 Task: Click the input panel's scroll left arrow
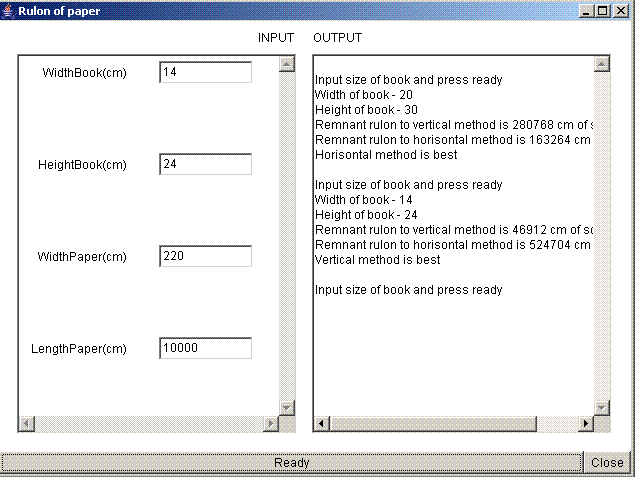coord(27,424)
